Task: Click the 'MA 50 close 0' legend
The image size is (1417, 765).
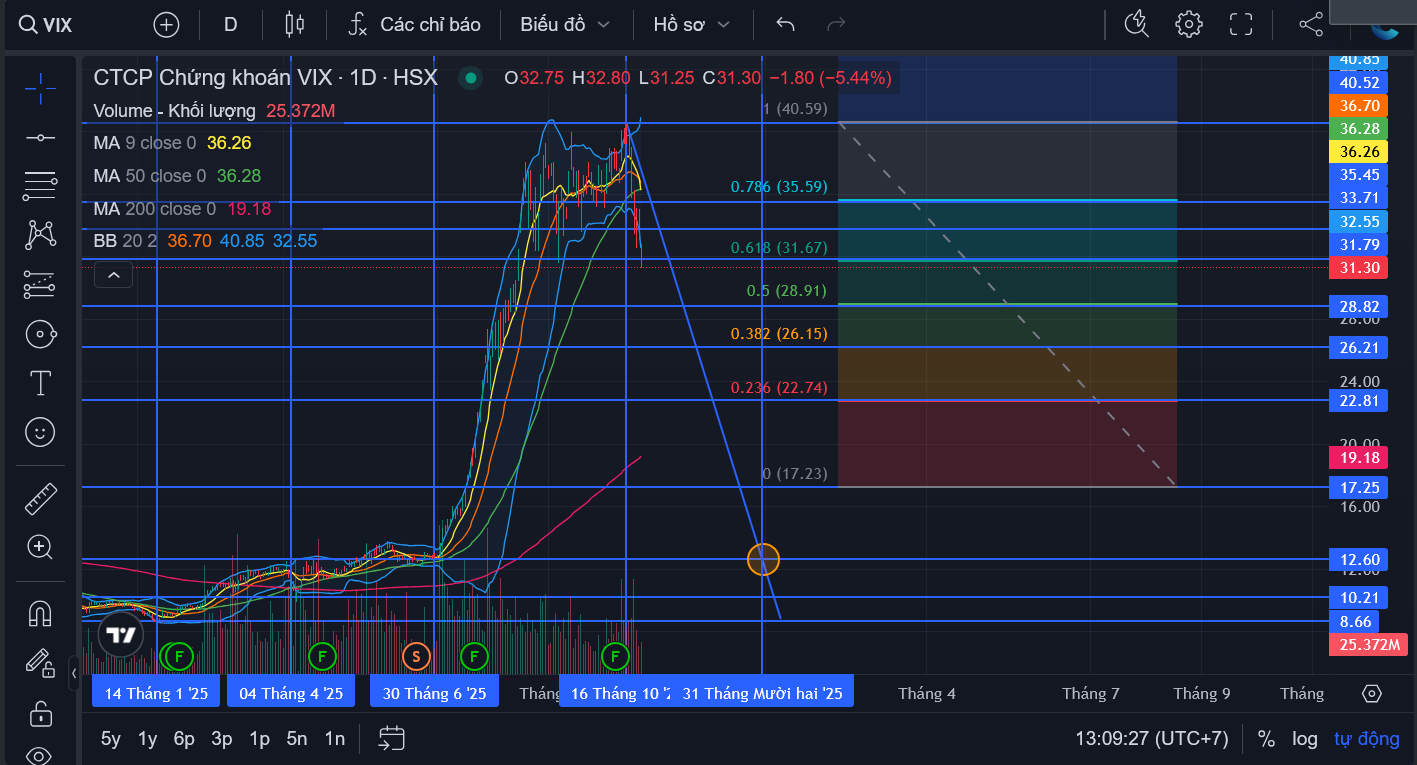Action: 150,176
